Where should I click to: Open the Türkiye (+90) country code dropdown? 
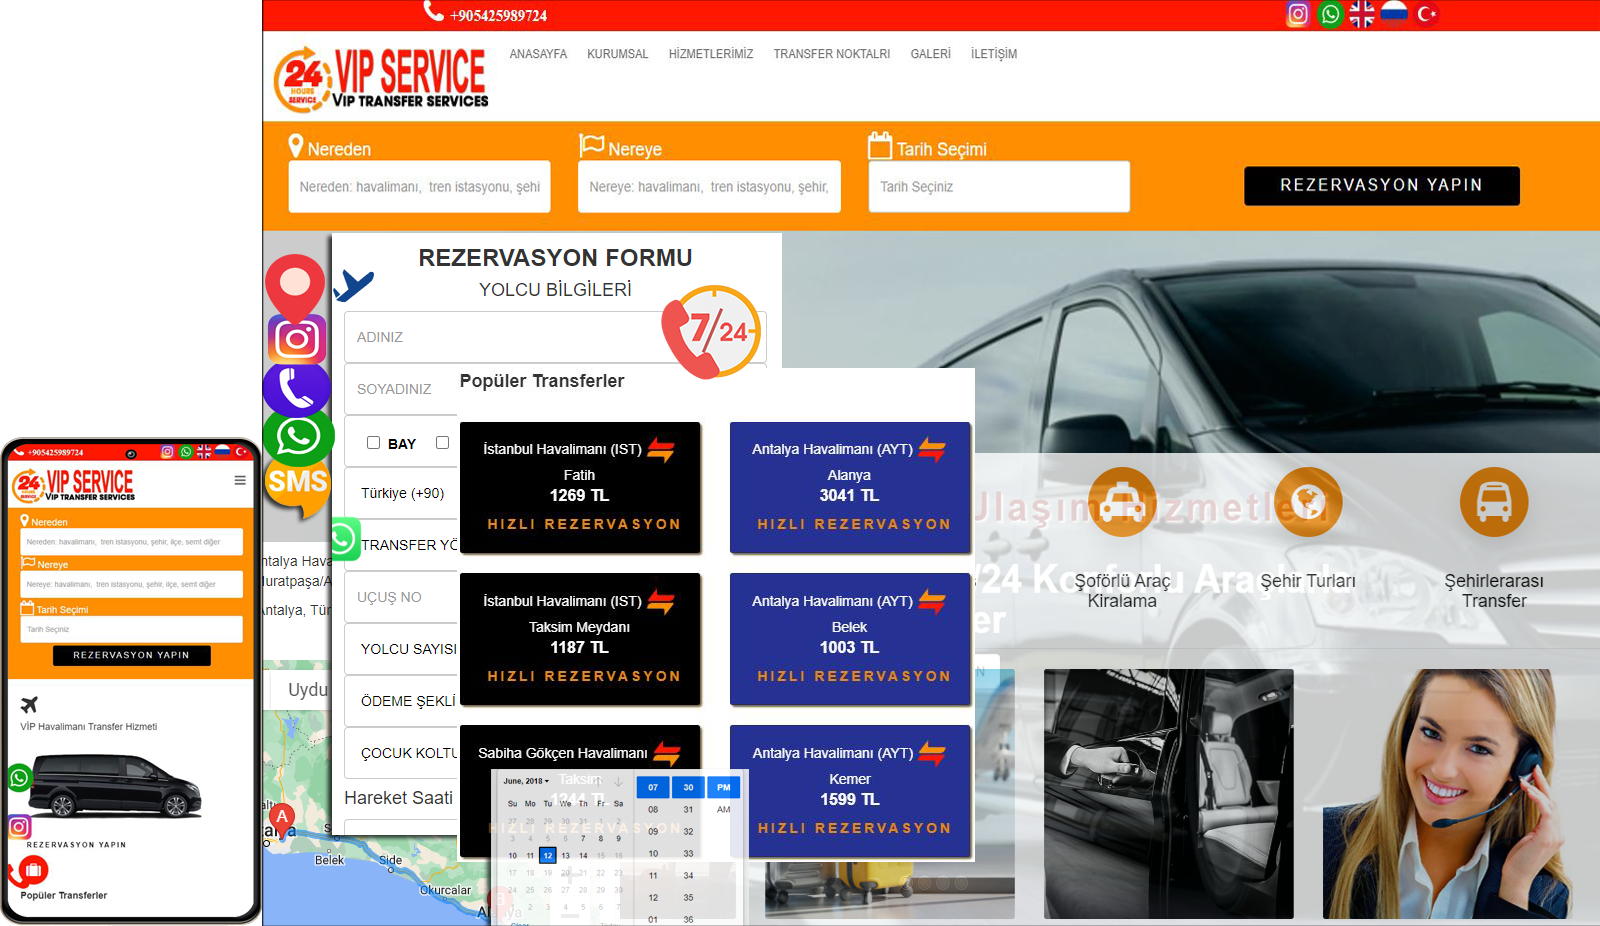[x=402, y=493]
